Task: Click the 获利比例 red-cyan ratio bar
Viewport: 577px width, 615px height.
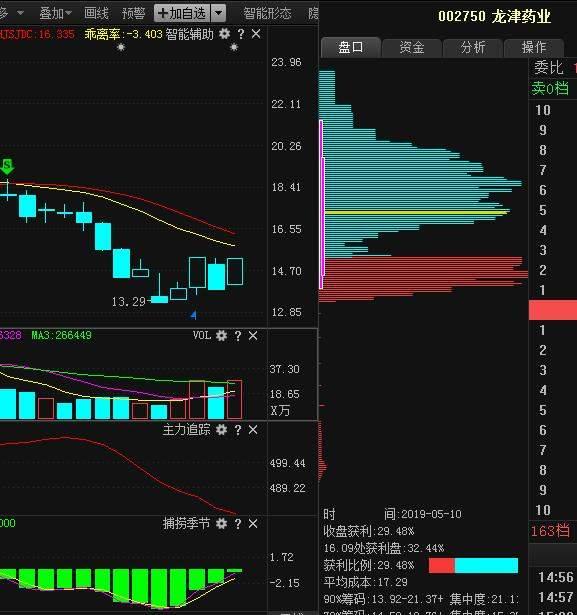Action: [x=473, y=566]
